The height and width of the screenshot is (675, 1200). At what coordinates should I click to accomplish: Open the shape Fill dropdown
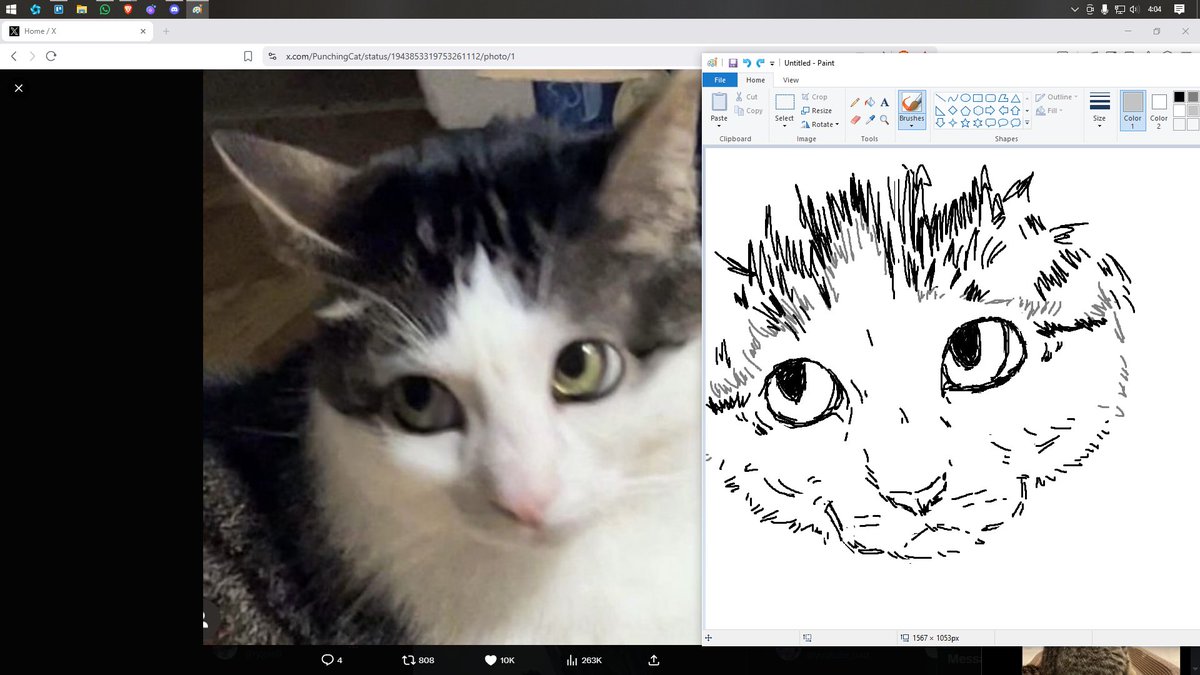coord(1047,111)
